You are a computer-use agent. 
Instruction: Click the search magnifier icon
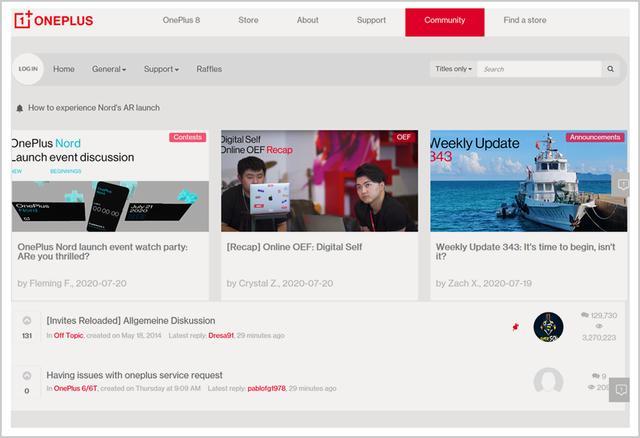click(x=610, y=69)
